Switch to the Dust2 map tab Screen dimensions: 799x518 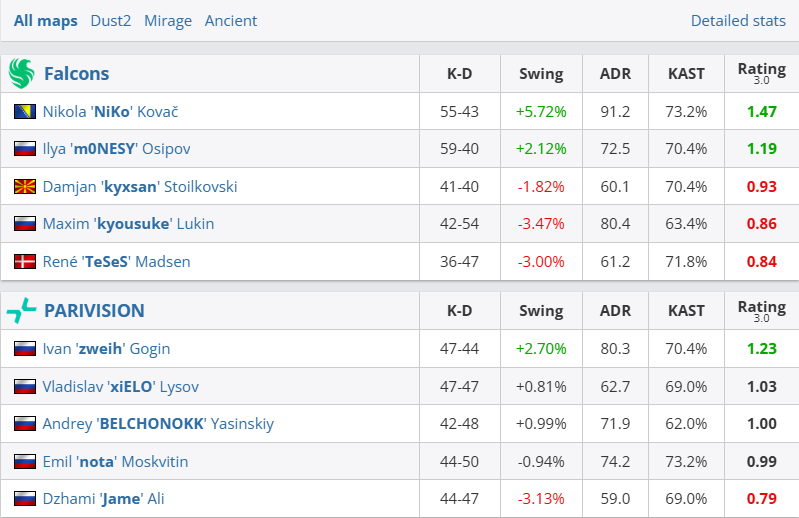coord(110,21)
